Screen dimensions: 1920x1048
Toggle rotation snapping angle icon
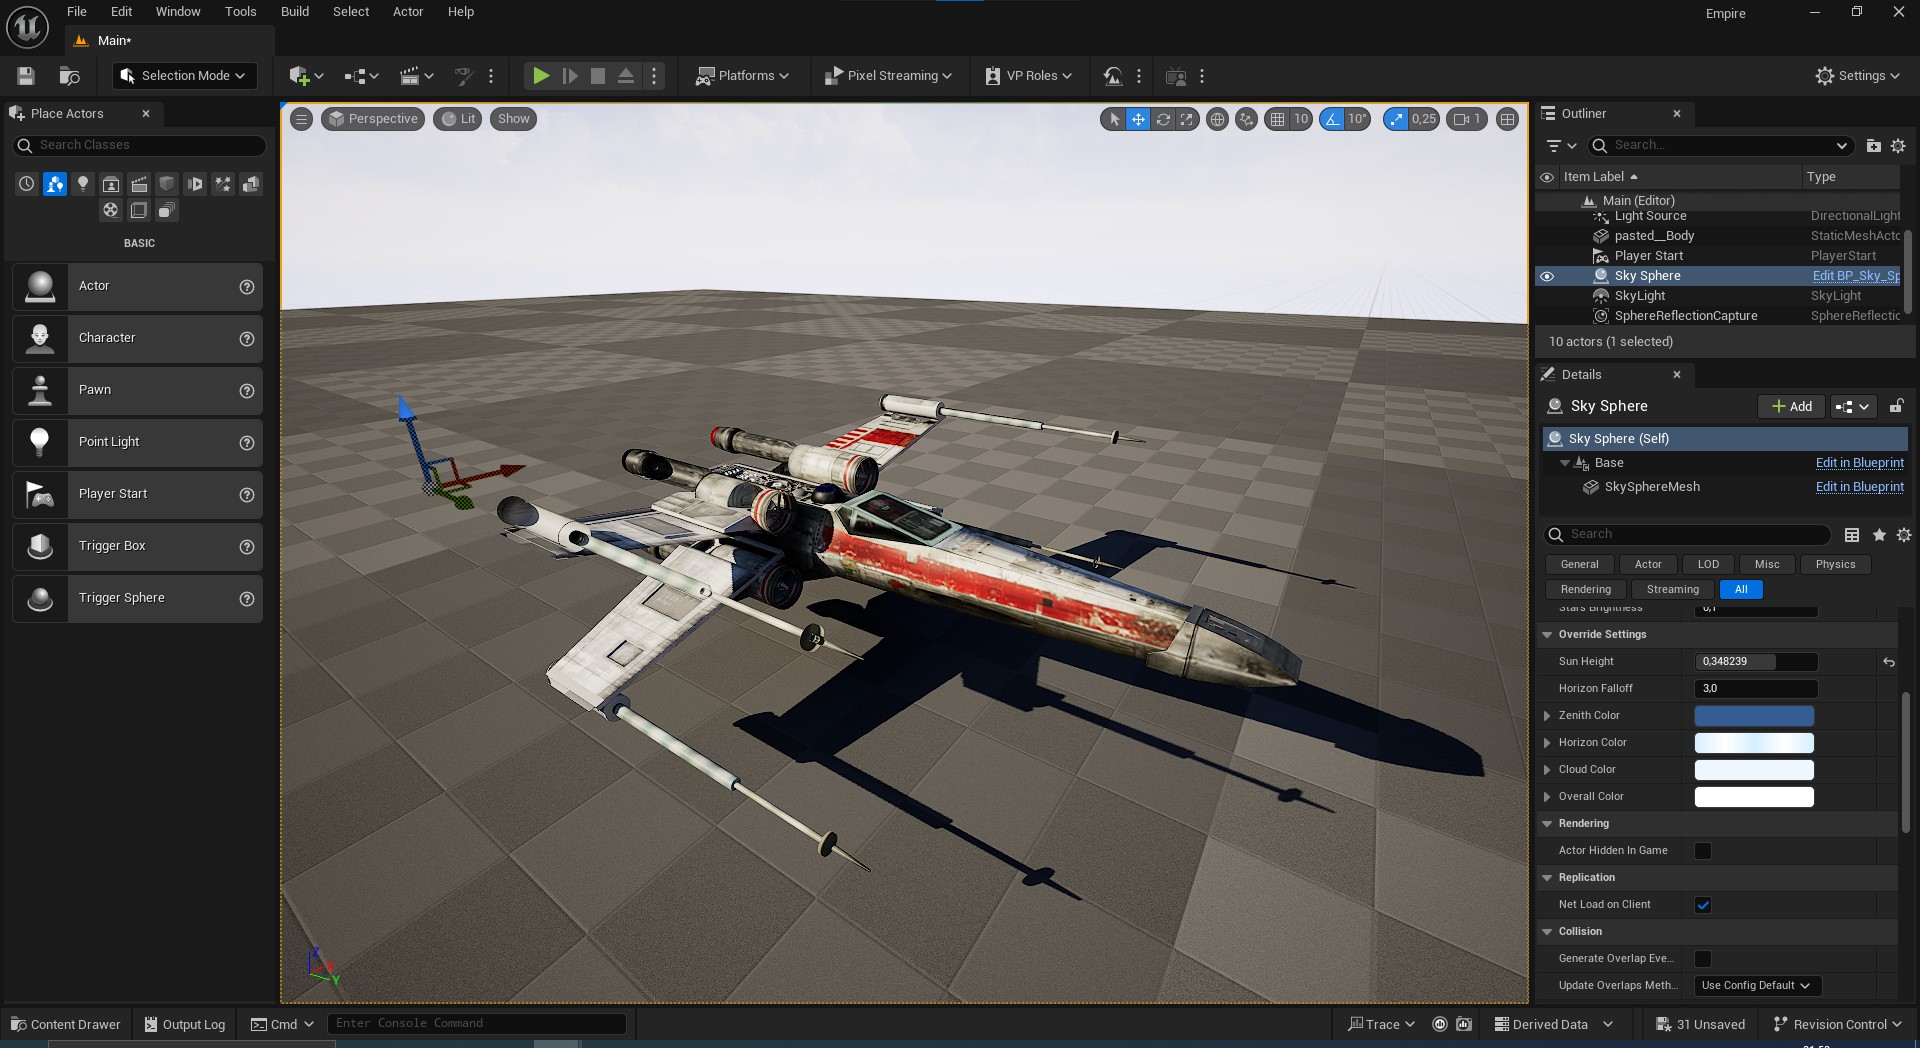(1332, 119)
